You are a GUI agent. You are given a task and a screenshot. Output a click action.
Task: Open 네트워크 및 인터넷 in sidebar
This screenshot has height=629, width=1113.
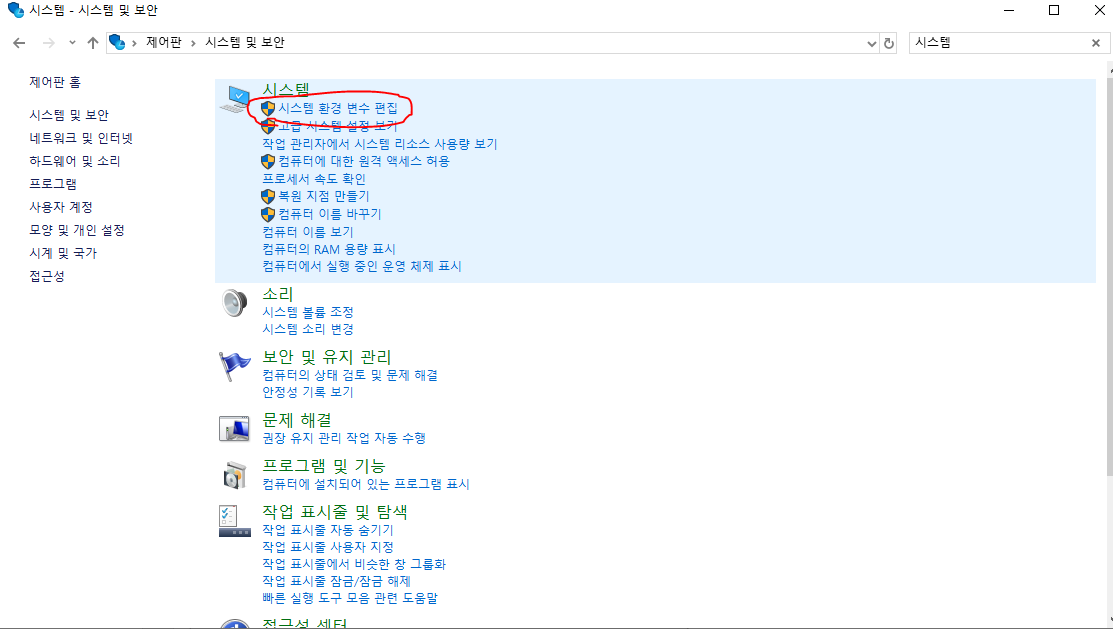point(81,138)
